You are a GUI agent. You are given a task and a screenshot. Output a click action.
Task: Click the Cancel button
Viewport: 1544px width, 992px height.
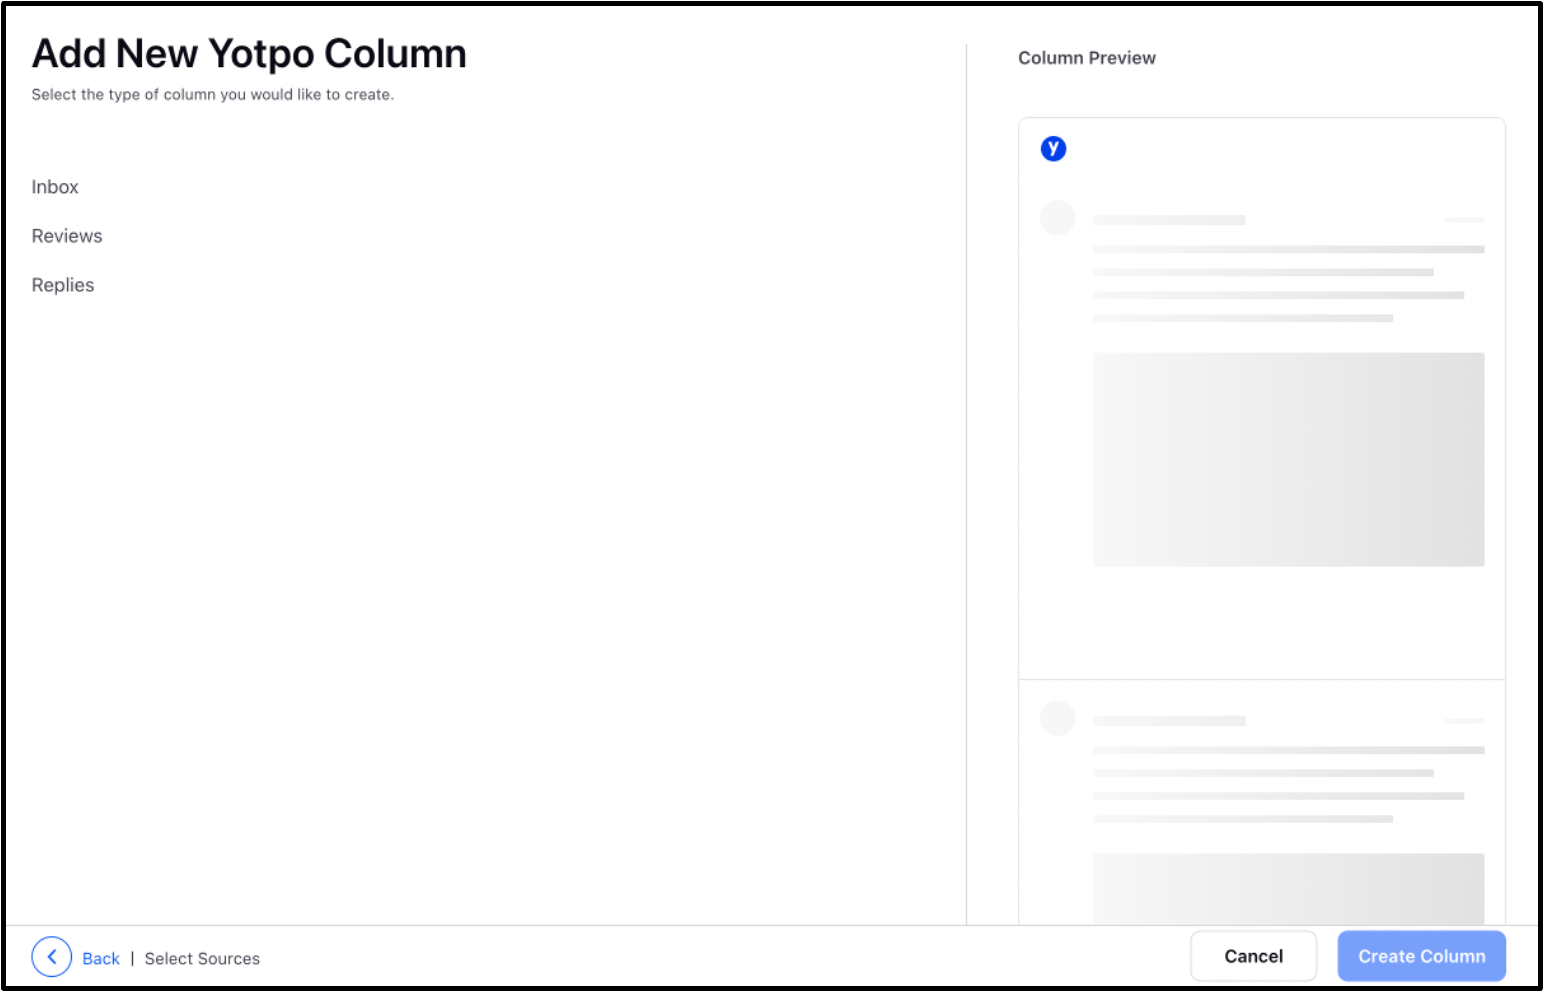click(x=1254, y=956)
